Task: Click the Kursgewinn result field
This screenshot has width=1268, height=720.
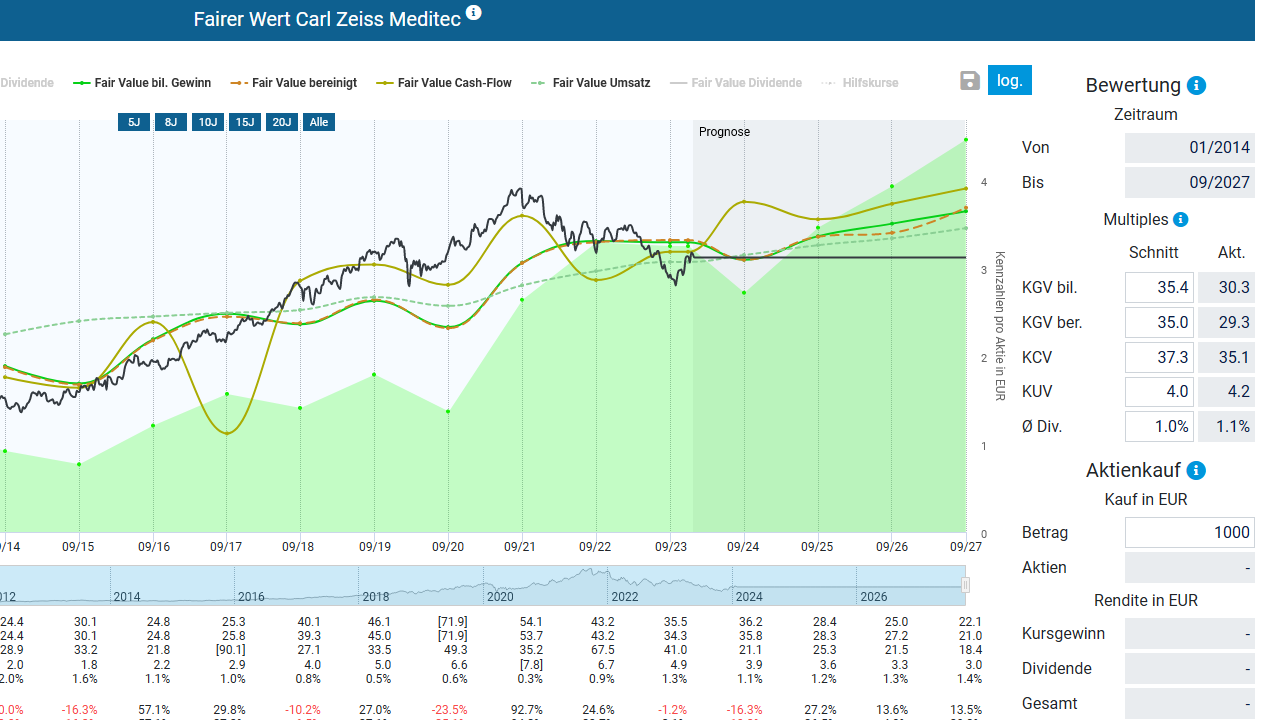Action: 1190,634
